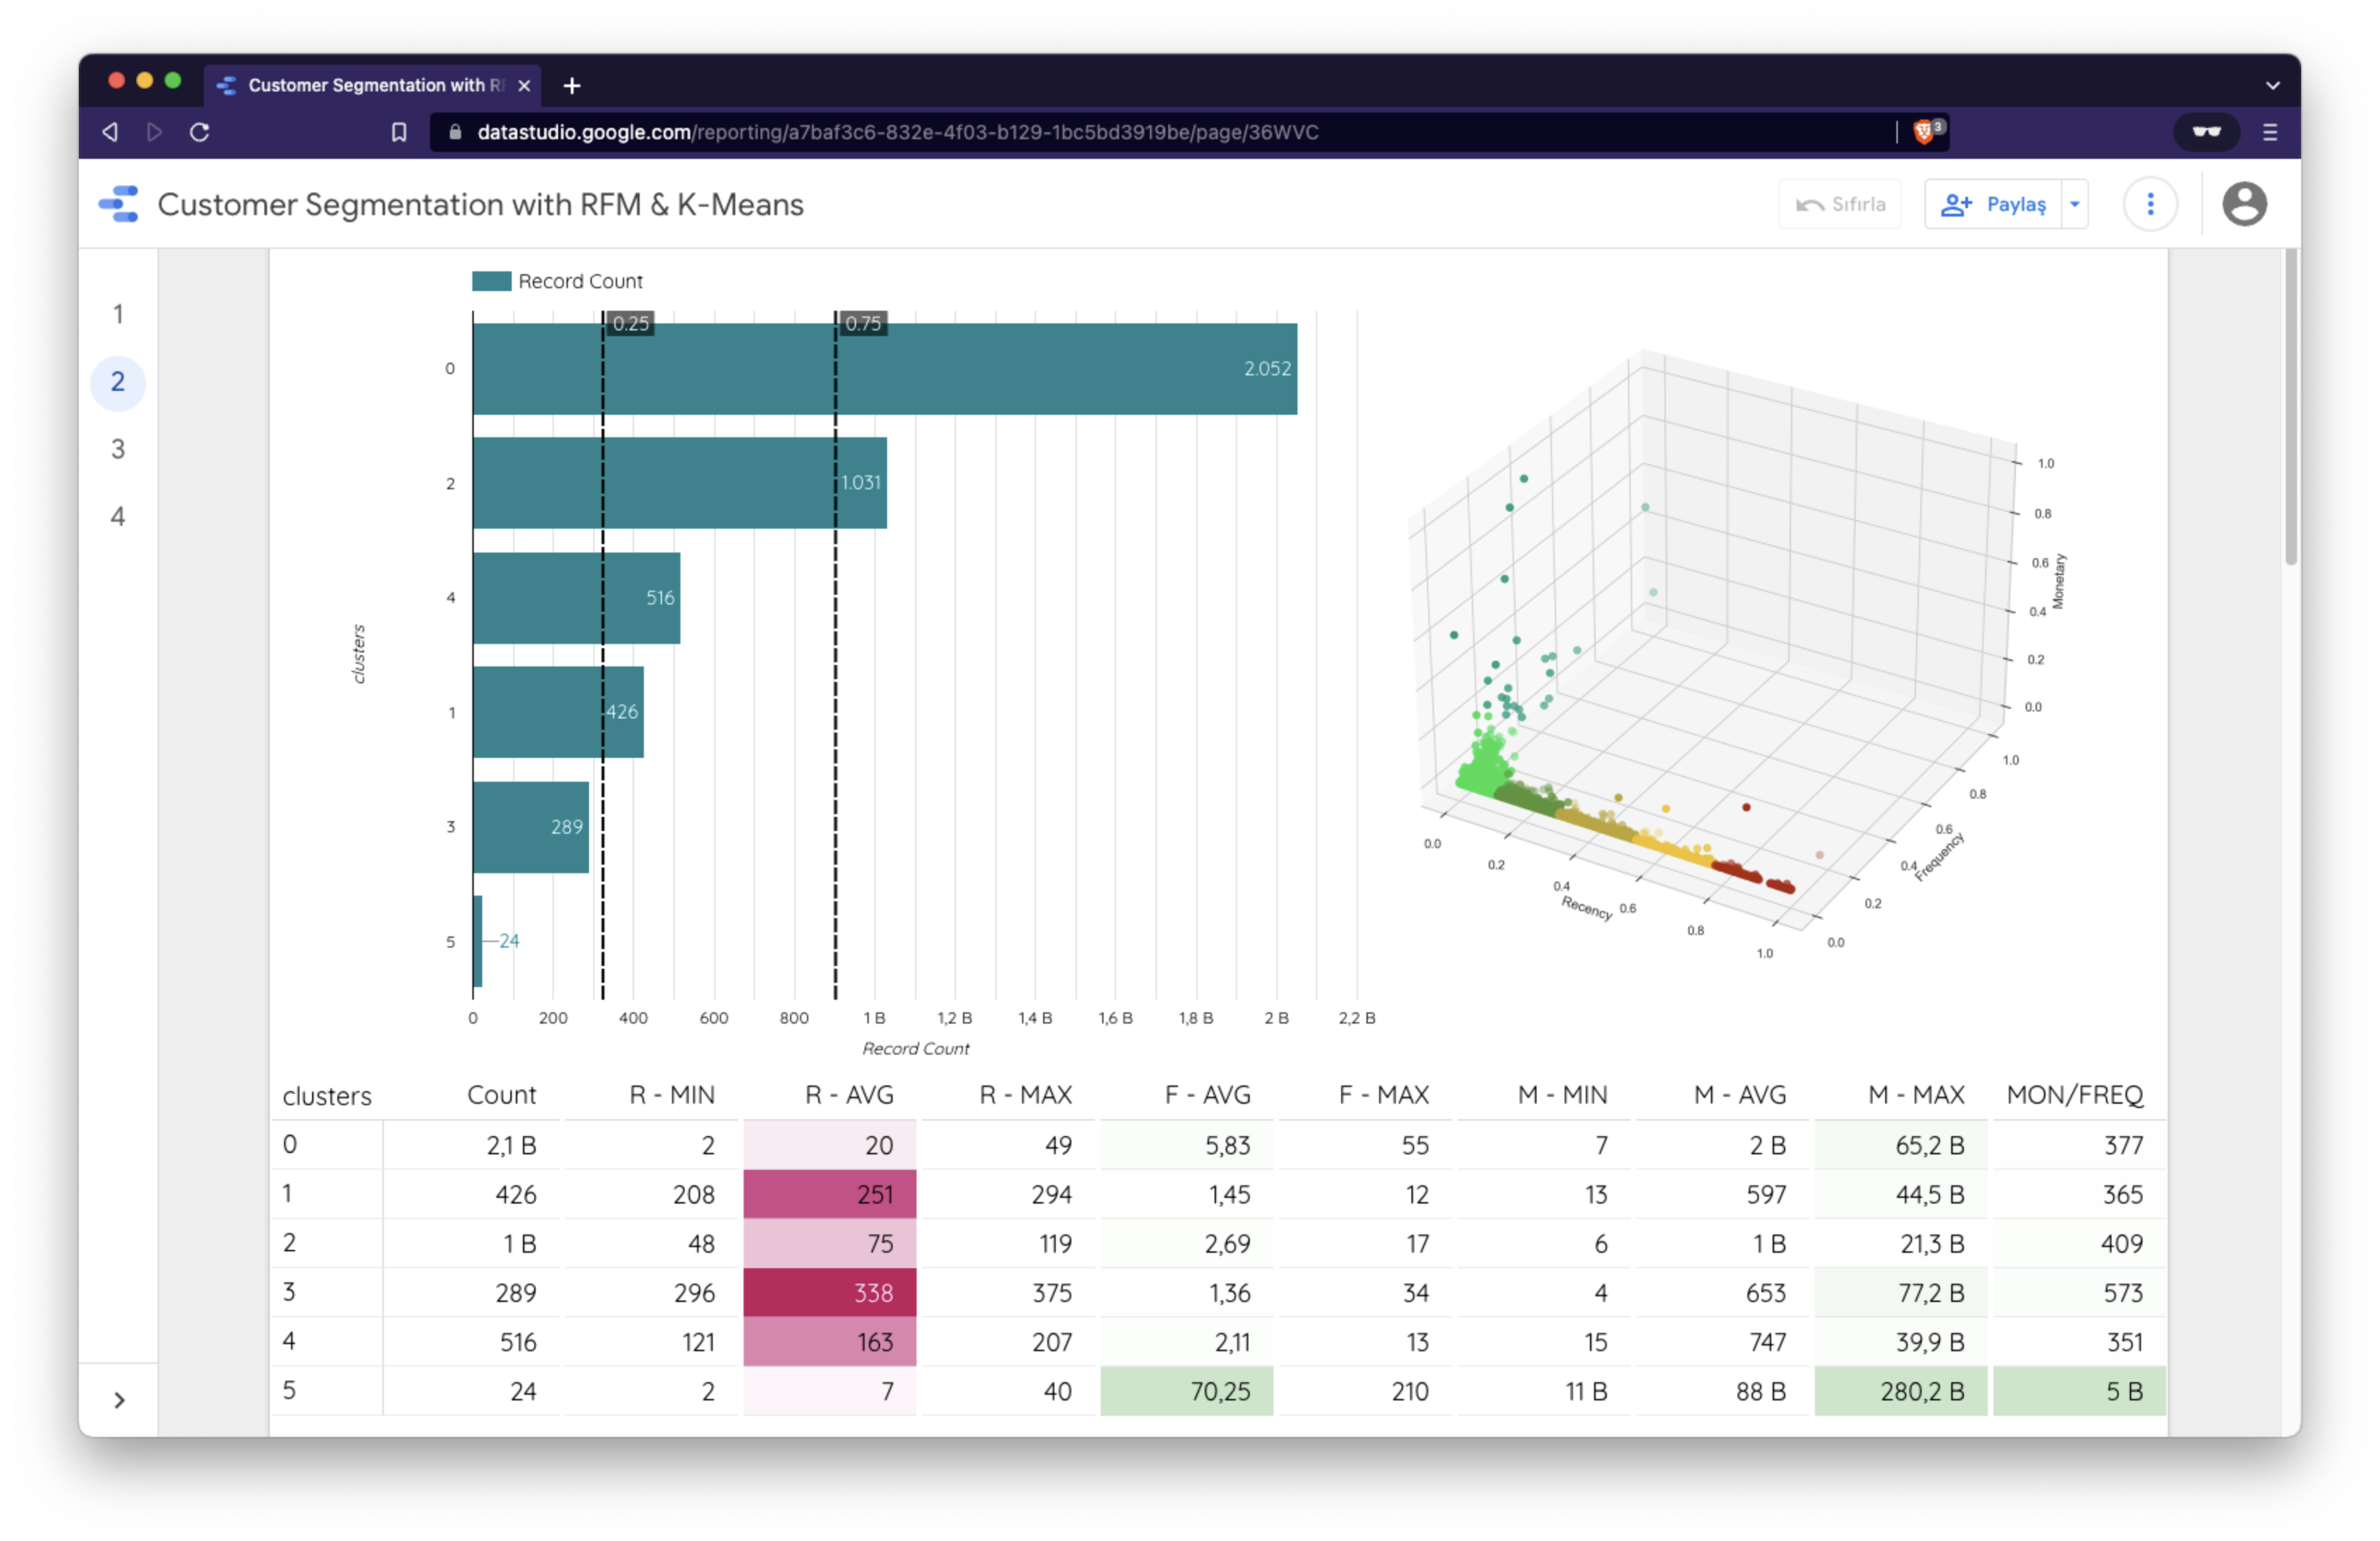Click the browser reload icon

[x=200, y=132]
